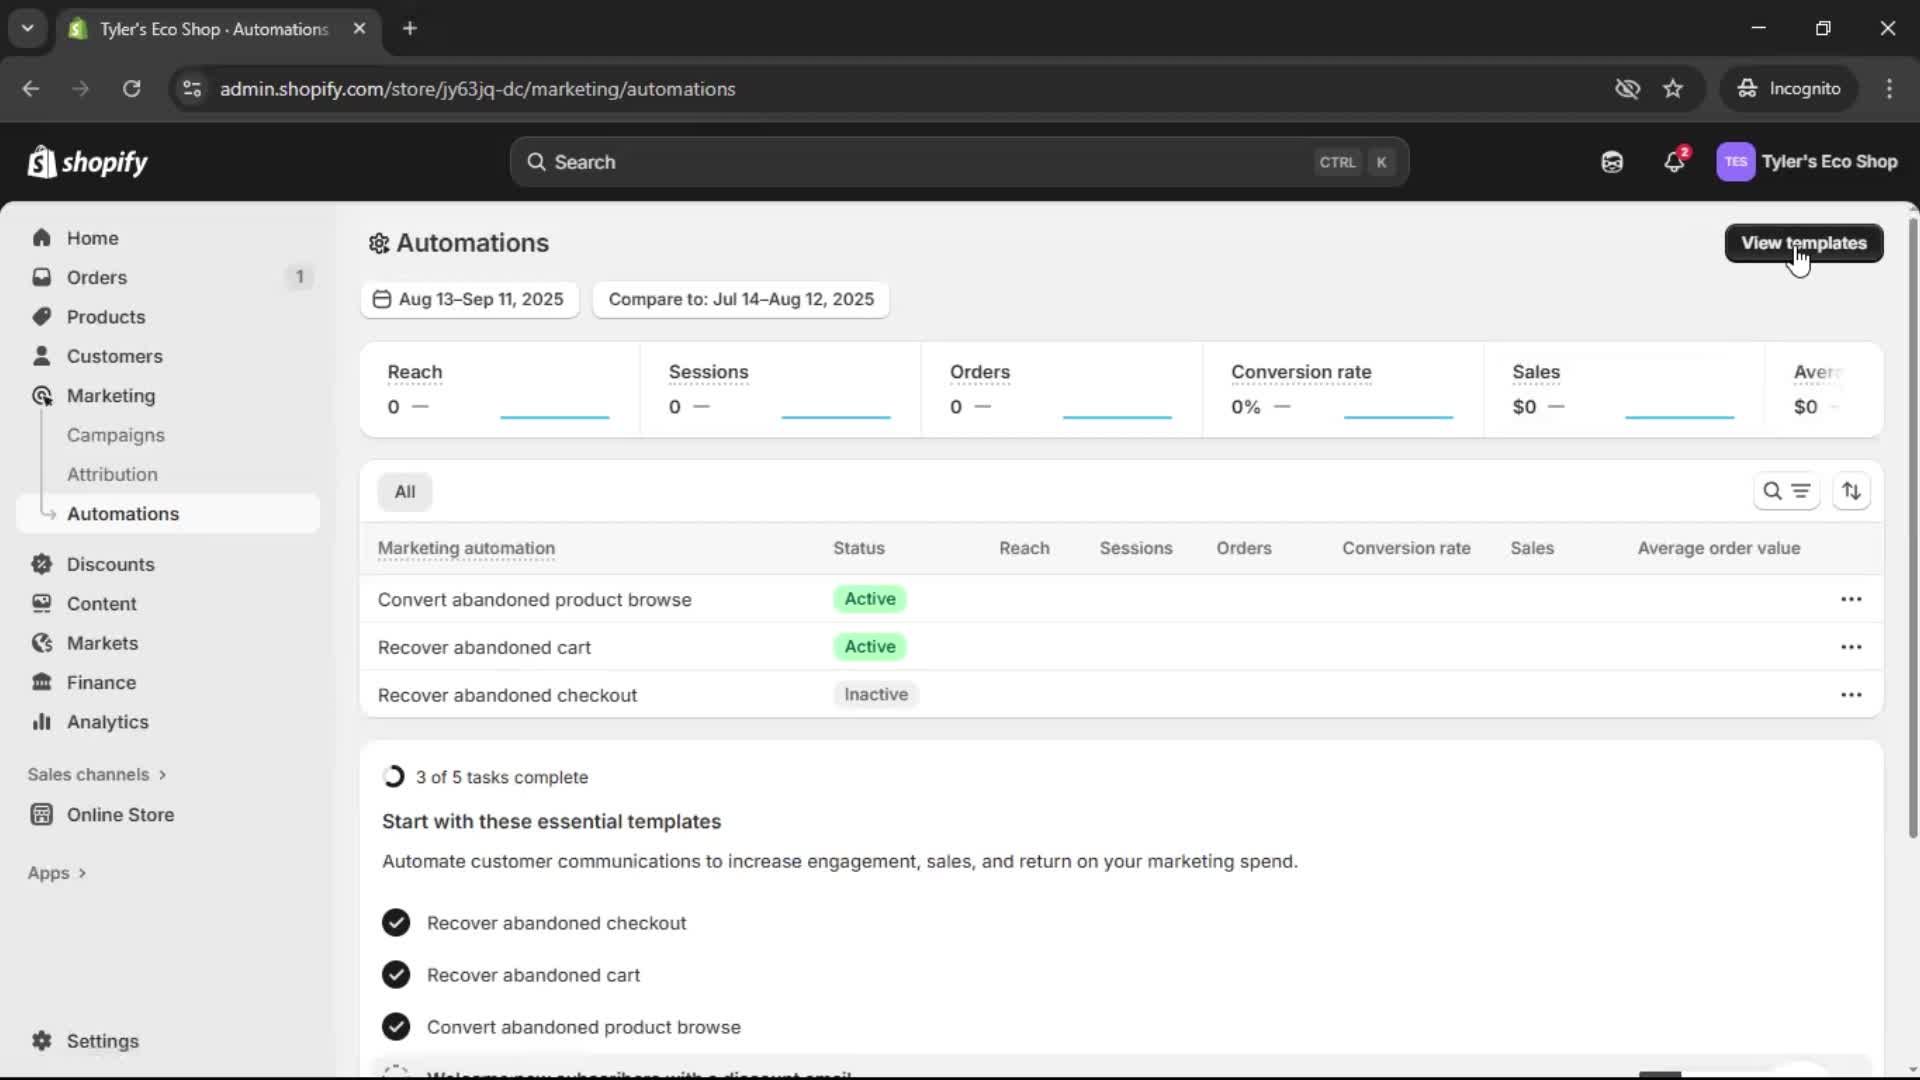Click the Inactive status badge
This screenshot has height=1080, width=1920.
876,695
